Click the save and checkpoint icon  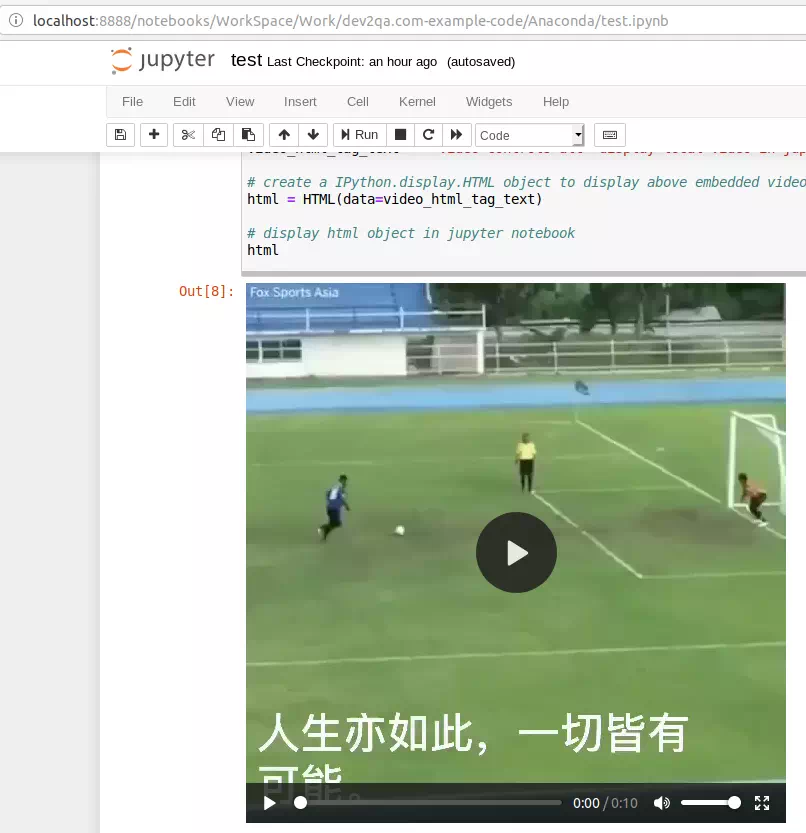click(121, 135)
